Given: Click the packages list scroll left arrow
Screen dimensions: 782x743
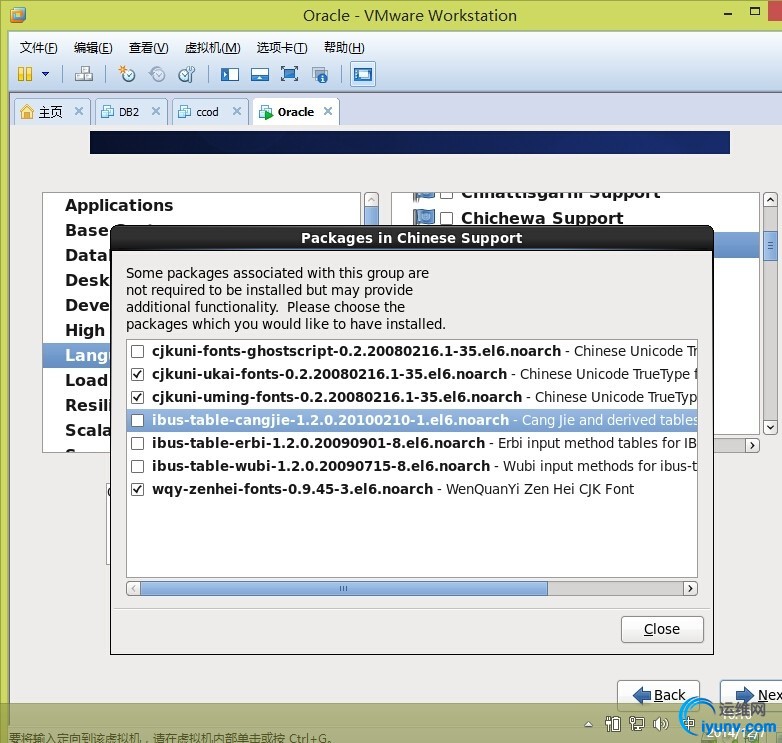Looking at the screenshot, I should tap(133, 588).
